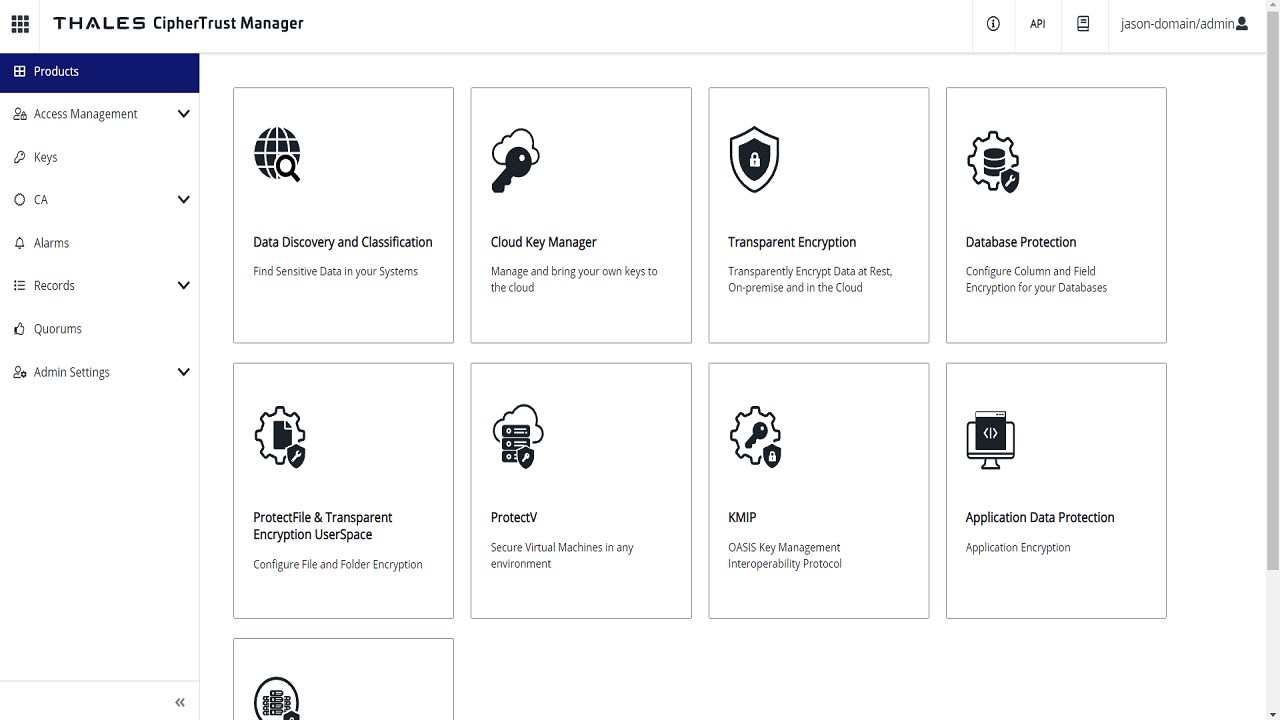Image resolution: width=1280 pixels, height=720 pixels.
Task: Click the ProtectV cloud-server icon
Action: [x=517, y=436]
